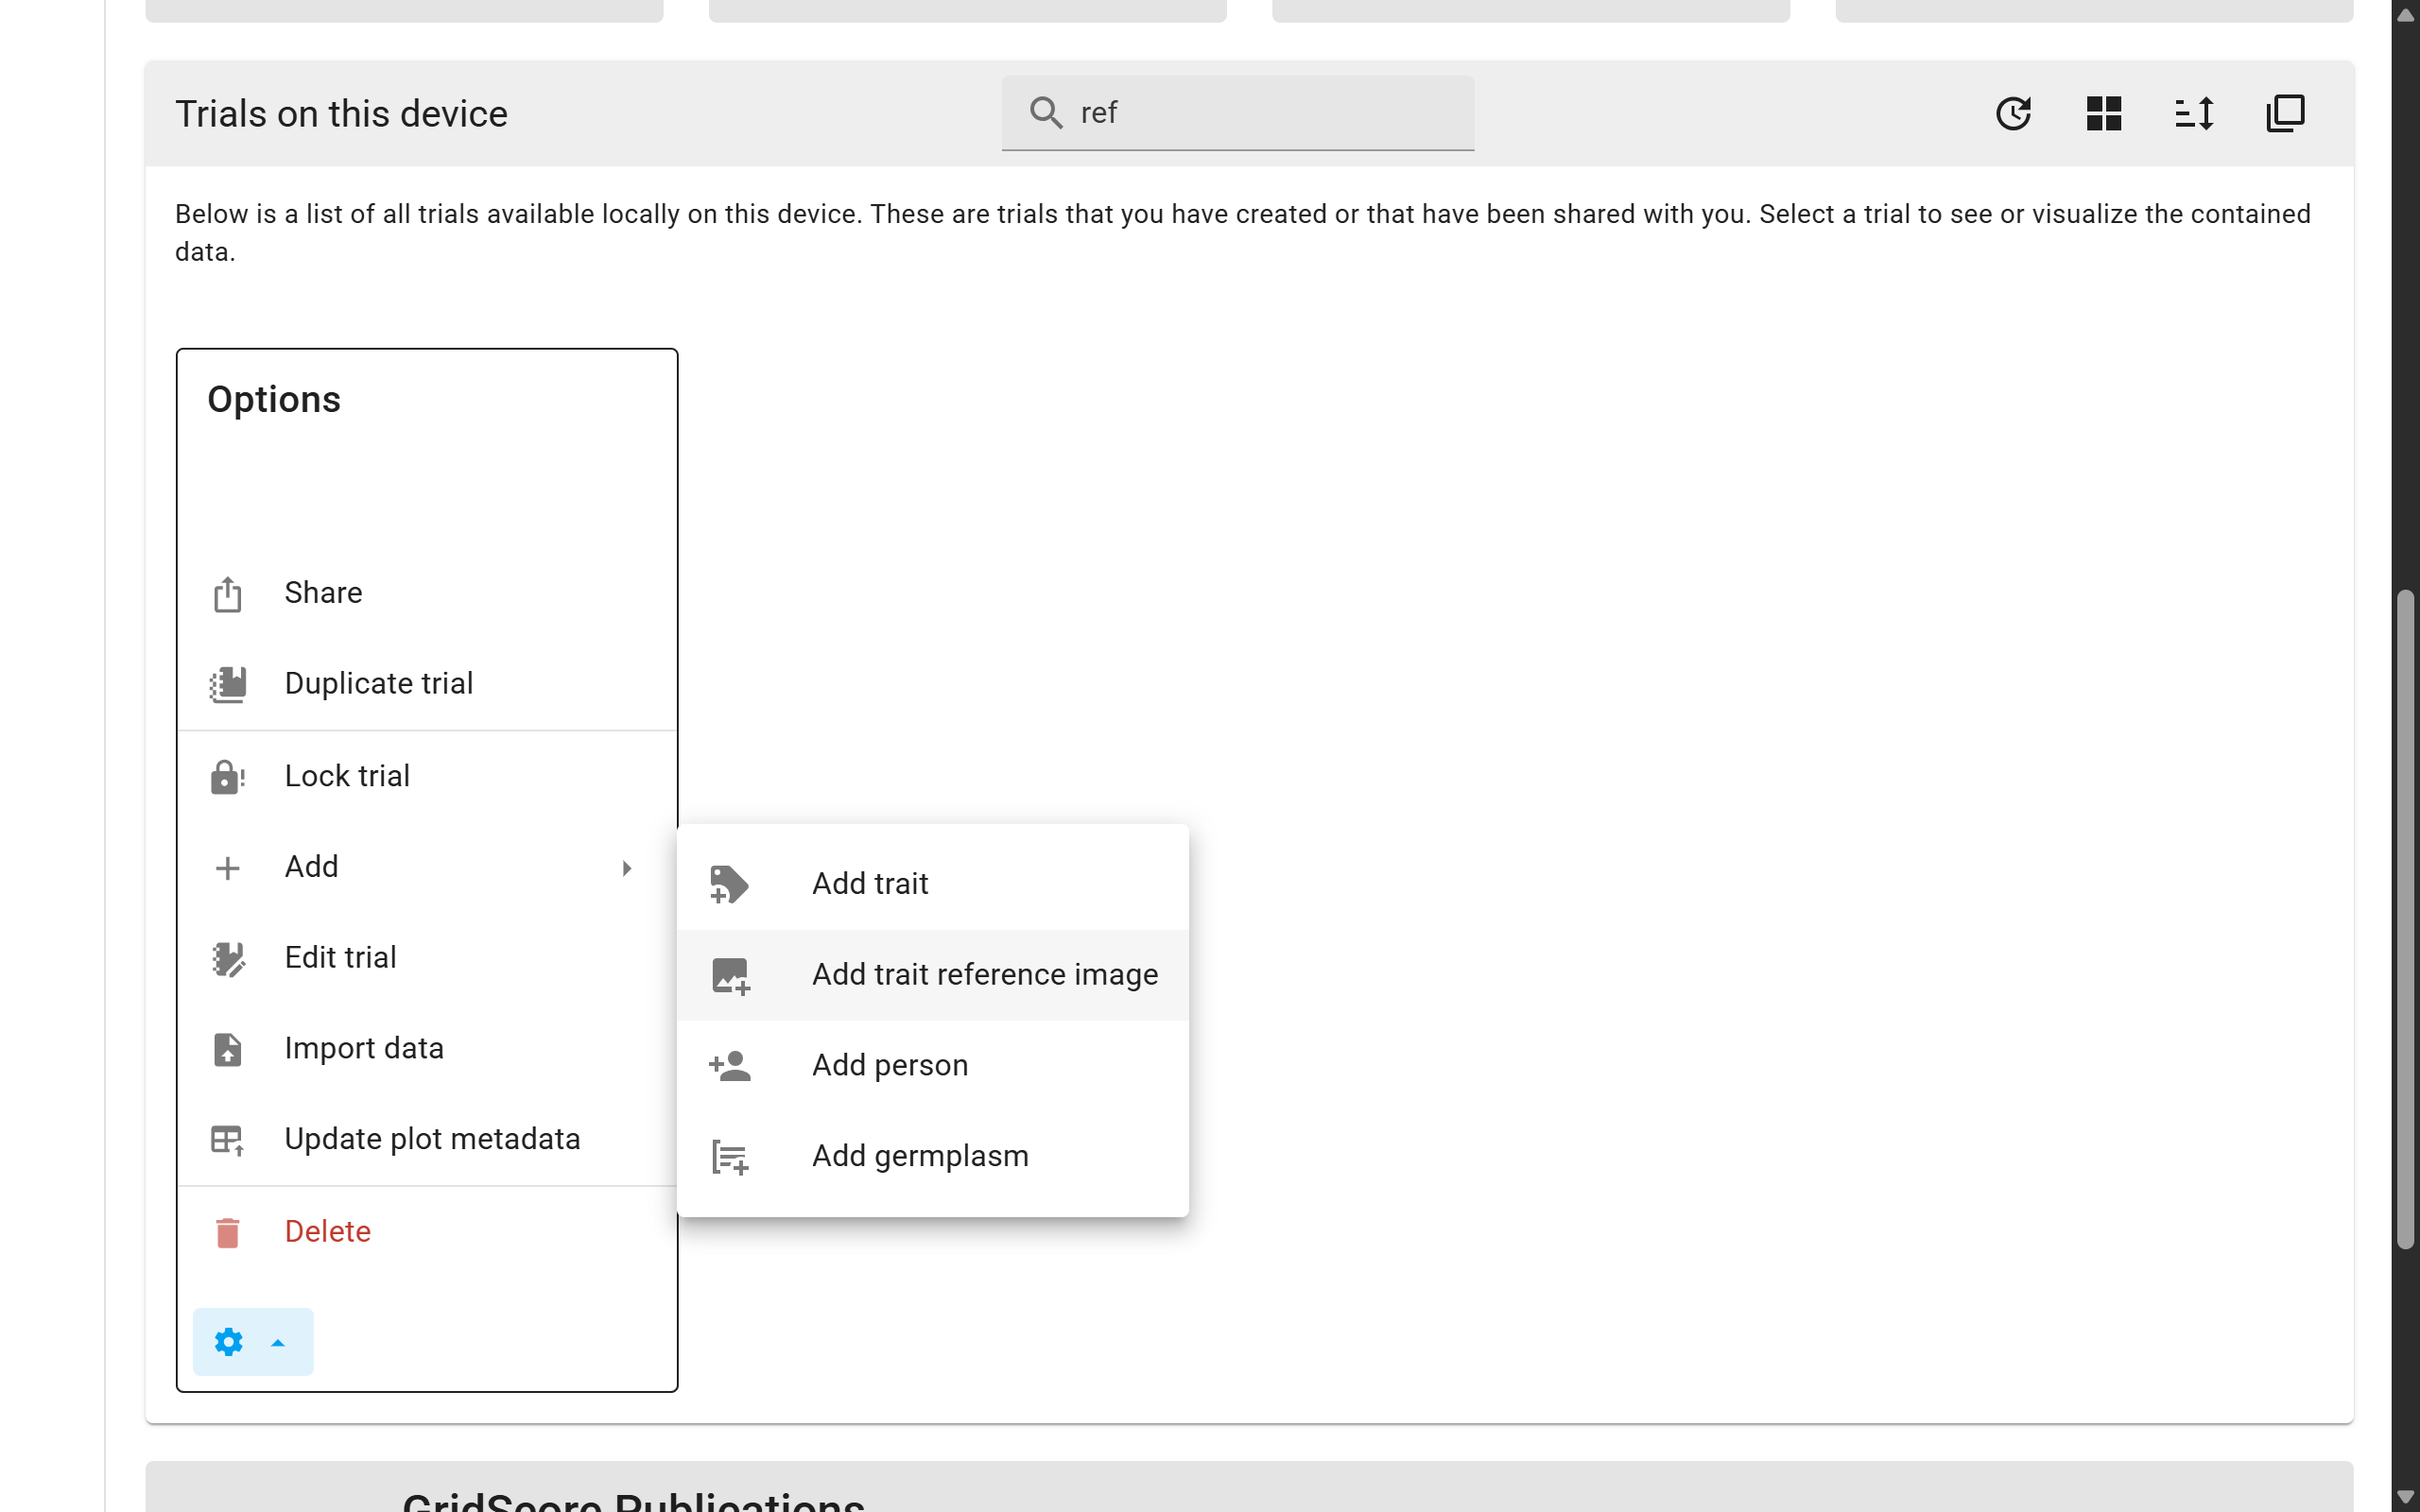This screenshot has height=1512, width=2420.
Task: Expand the Add submenu chevron
Action: tap(628, 868)
